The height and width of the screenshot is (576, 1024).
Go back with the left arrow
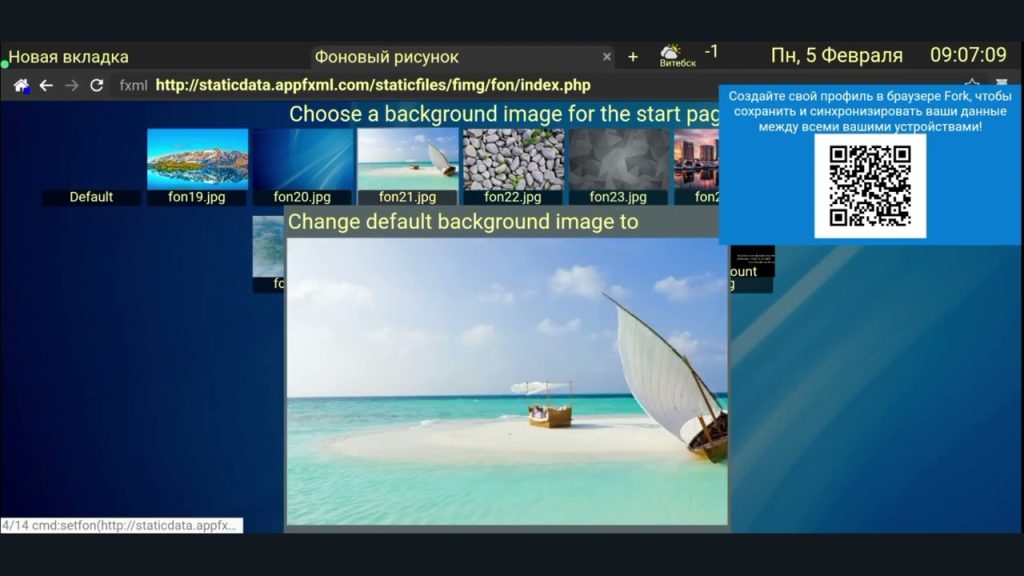coord(46,86)
